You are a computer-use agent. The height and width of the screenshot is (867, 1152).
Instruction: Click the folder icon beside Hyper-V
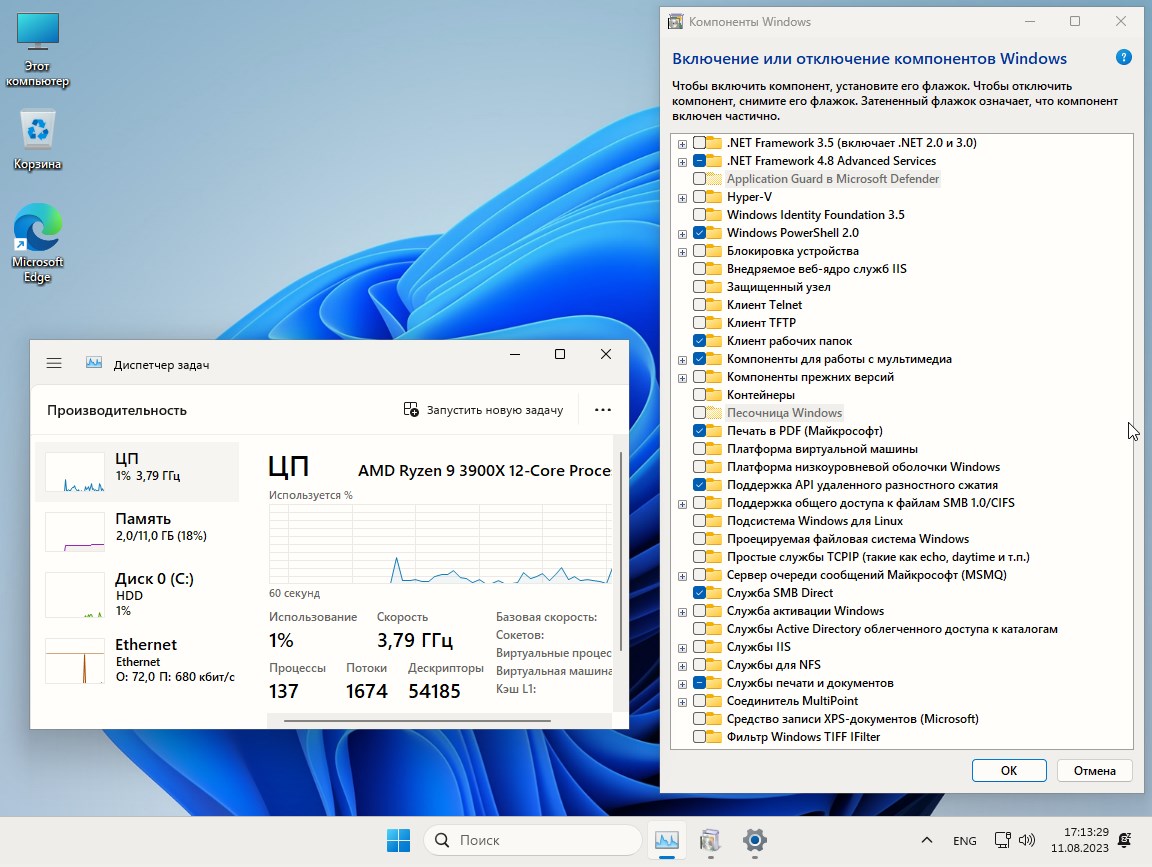point(713,197)
